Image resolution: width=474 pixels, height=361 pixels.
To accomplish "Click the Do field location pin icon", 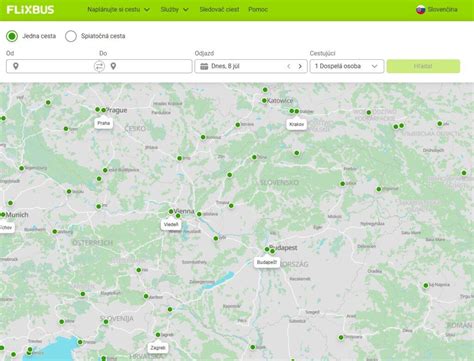I will click(113, 66).
